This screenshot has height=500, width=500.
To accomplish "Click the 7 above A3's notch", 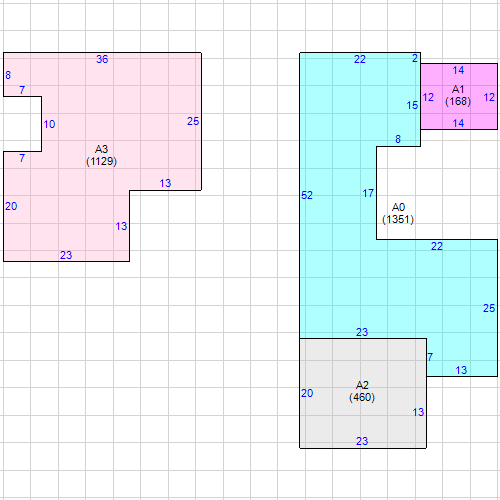I will click(22, 90).
